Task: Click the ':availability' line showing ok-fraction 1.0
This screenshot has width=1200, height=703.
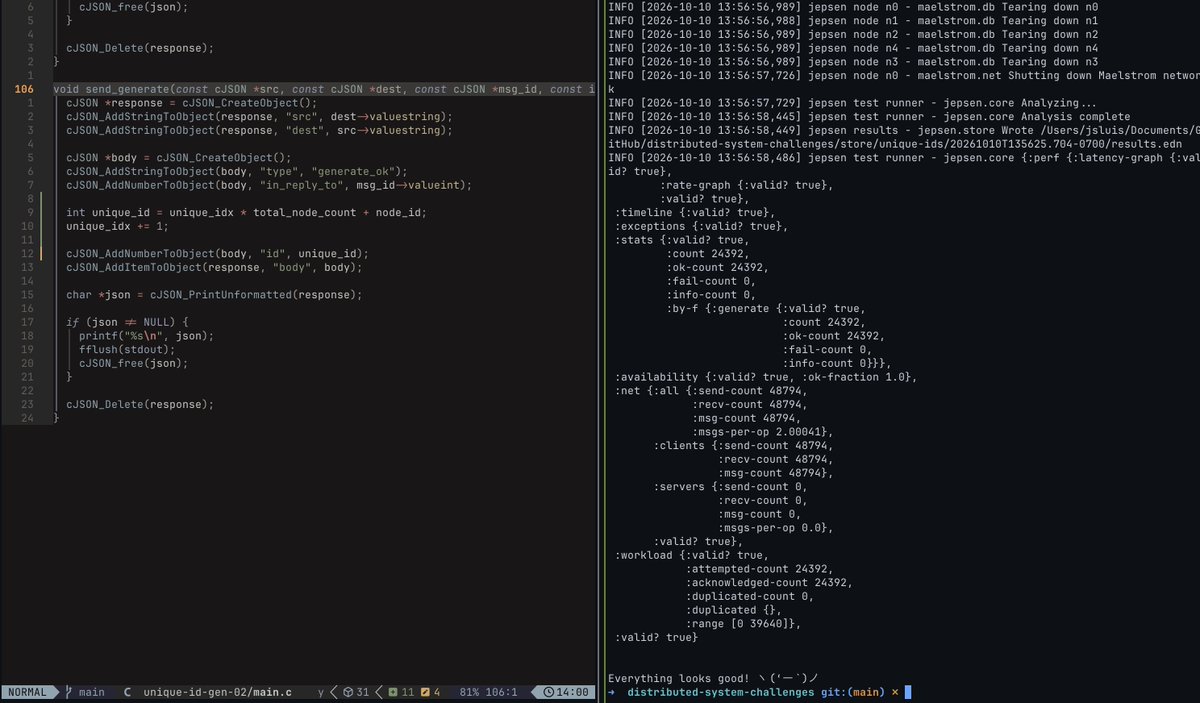Action: coord(766,376)
